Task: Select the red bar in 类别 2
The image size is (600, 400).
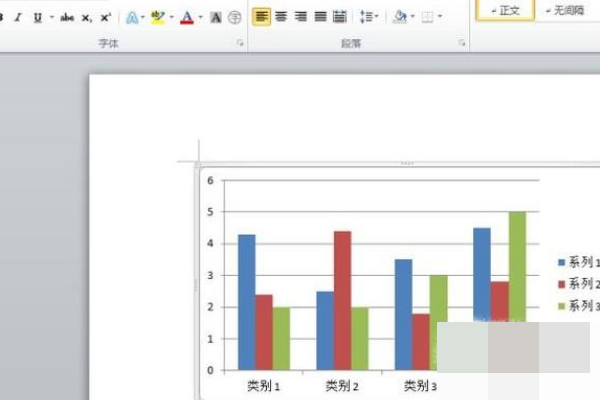Action: [x=342, y=301]
